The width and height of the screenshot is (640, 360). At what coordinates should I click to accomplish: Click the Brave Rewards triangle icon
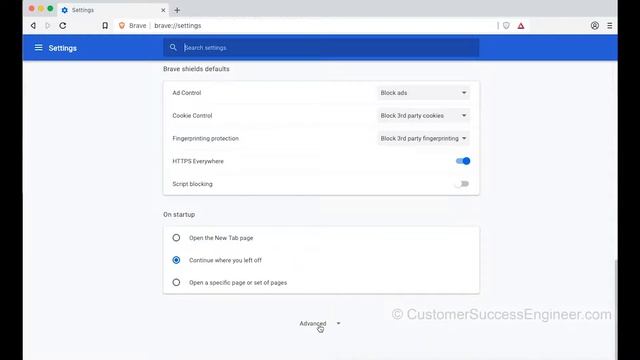pos(521,26)
